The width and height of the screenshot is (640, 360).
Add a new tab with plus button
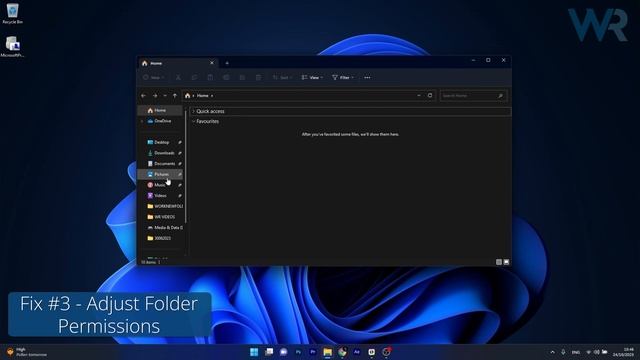pyautogui.click(x=227, y=63)
